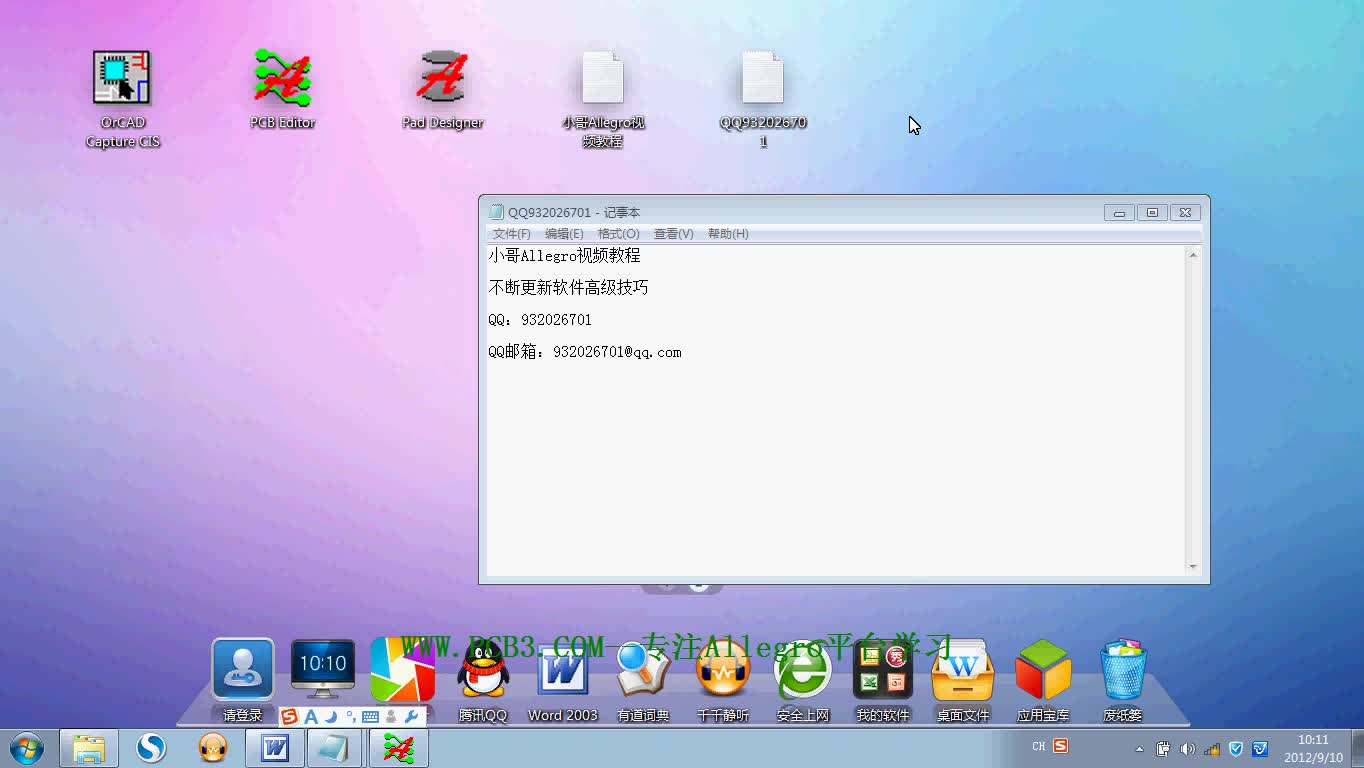The height and width of the screenshot is (768, 1364).
Task: Toggle the moon half-width mode on IME bar
Action: tap(330, 716)
